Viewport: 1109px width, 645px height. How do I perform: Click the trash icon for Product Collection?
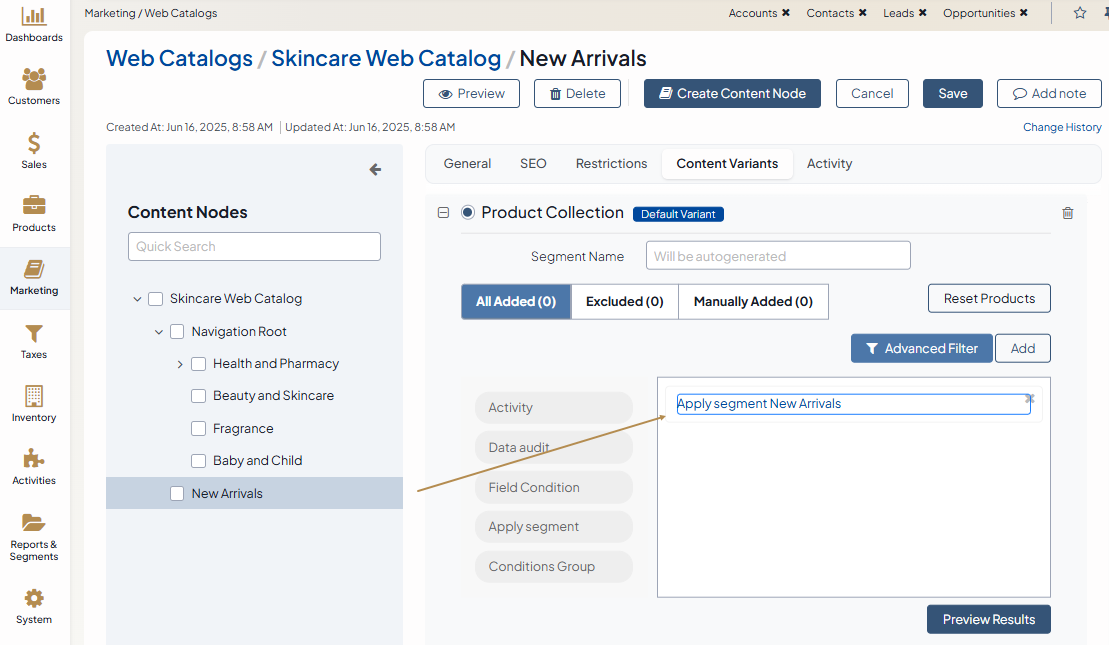(x=1068, y=213)
